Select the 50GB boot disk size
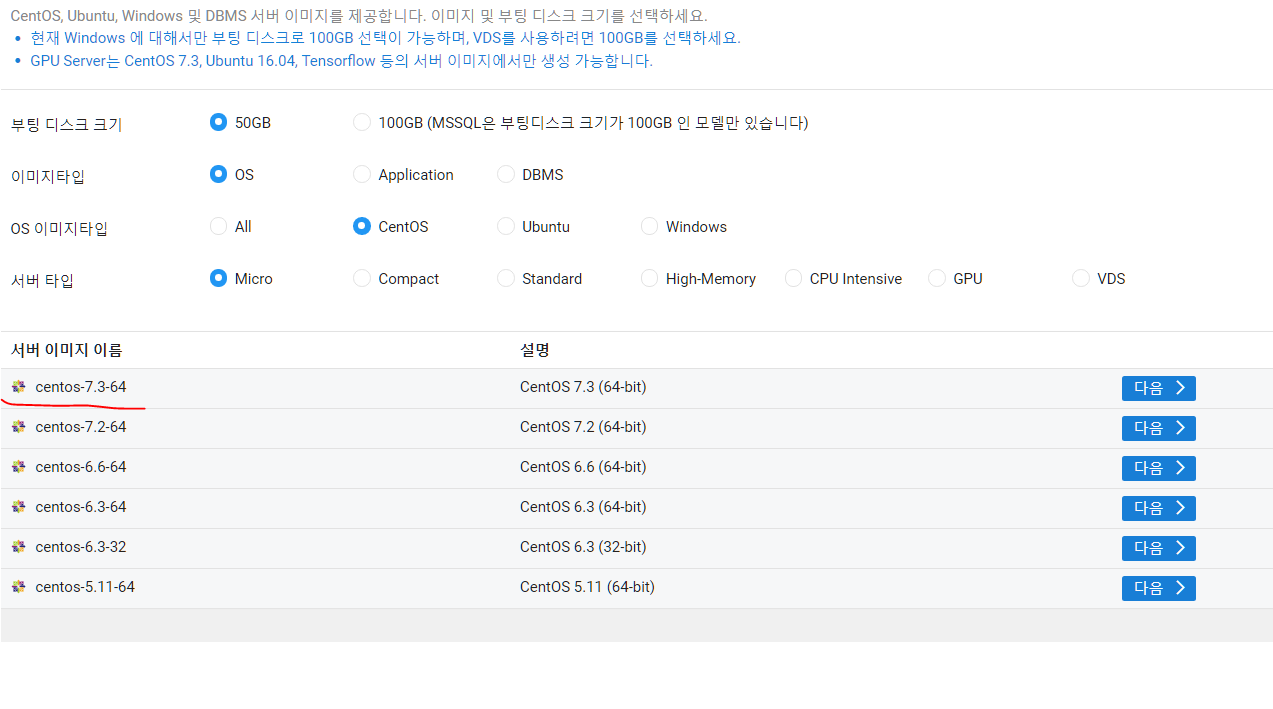 pyautogui.click(x=219, y=122)
